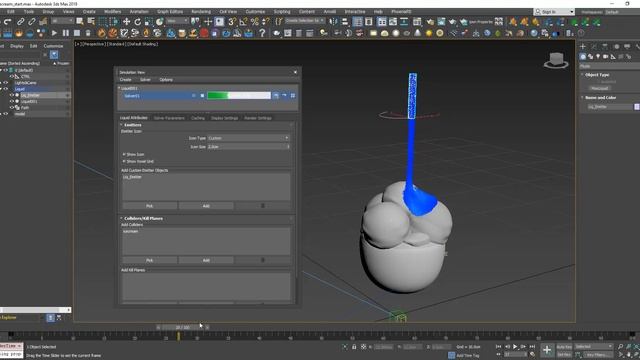Click the Redo arrow icon
Screen dimensions: 640x360
point(8,22)
